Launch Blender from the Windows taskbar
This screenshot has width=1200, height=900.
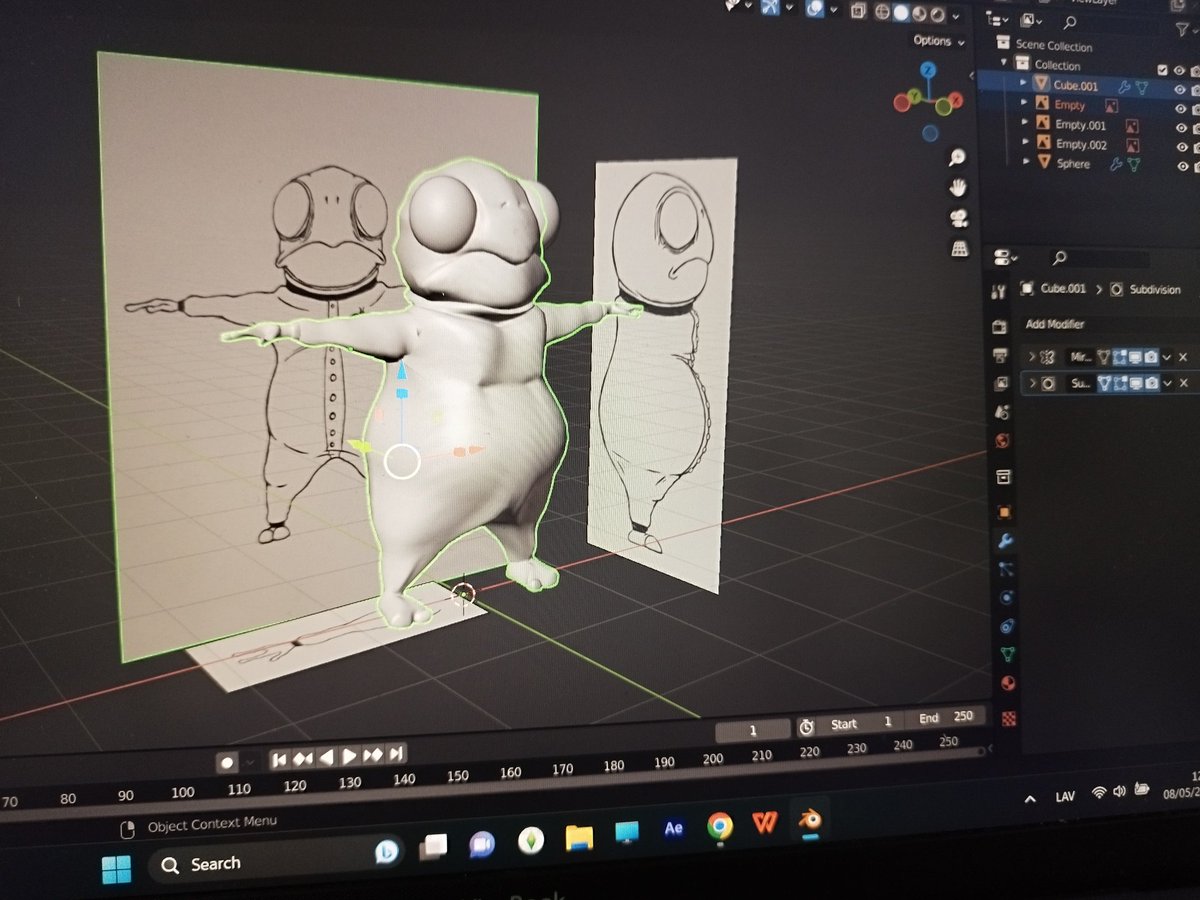coord(811,821)
